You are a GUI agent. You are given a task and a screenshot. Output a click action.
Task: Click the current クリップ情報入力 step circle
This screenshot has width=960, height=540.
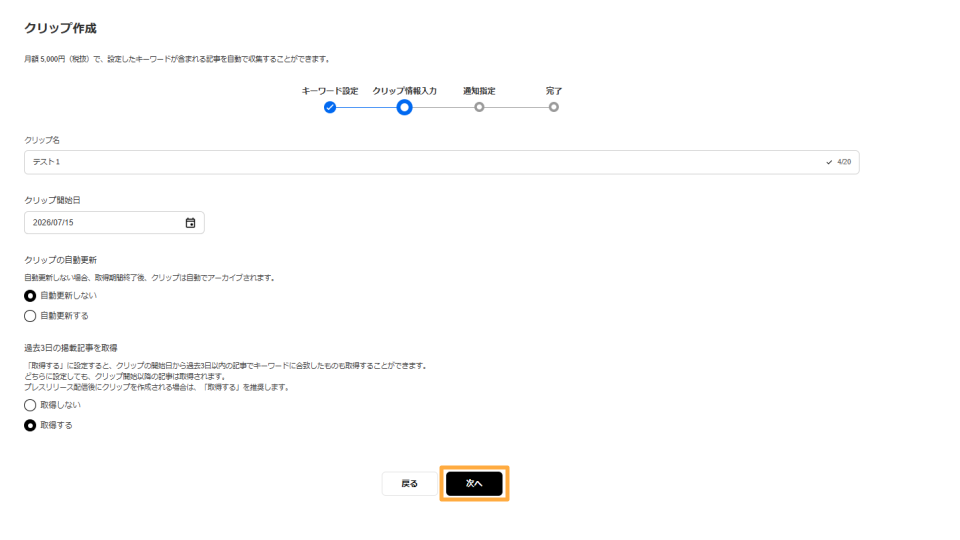click(x=404, y=108)
